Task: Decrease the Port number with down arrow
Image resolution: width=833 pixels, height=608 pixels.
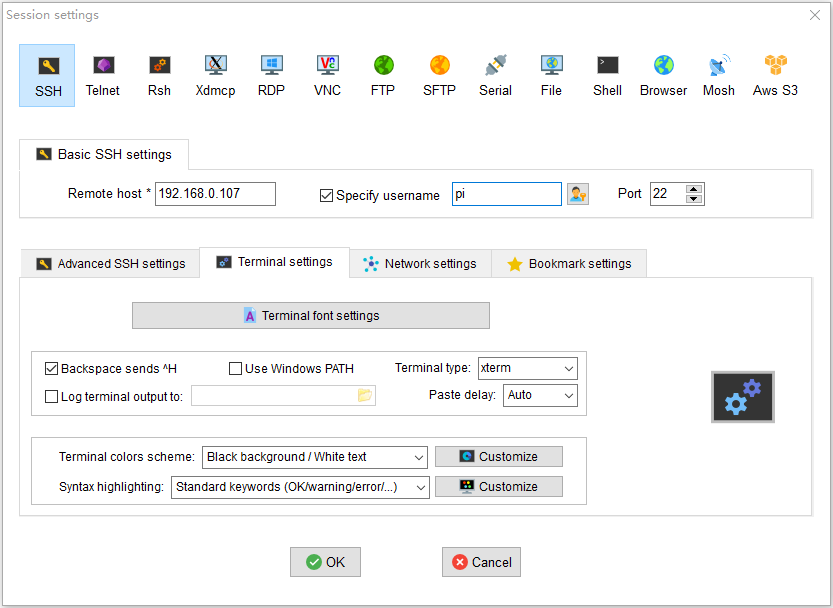Action: pyautogui.click(x=694, y=199)
